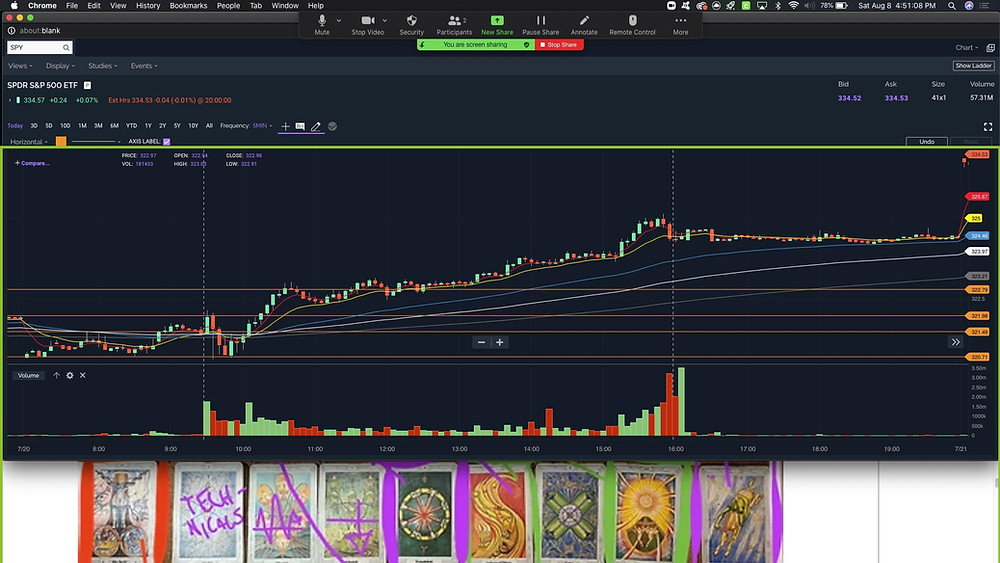Mute microphone in Zoom toolbar
This screenshot has height=563, width=1000.
pyautogui.click(x=322, y=25)
